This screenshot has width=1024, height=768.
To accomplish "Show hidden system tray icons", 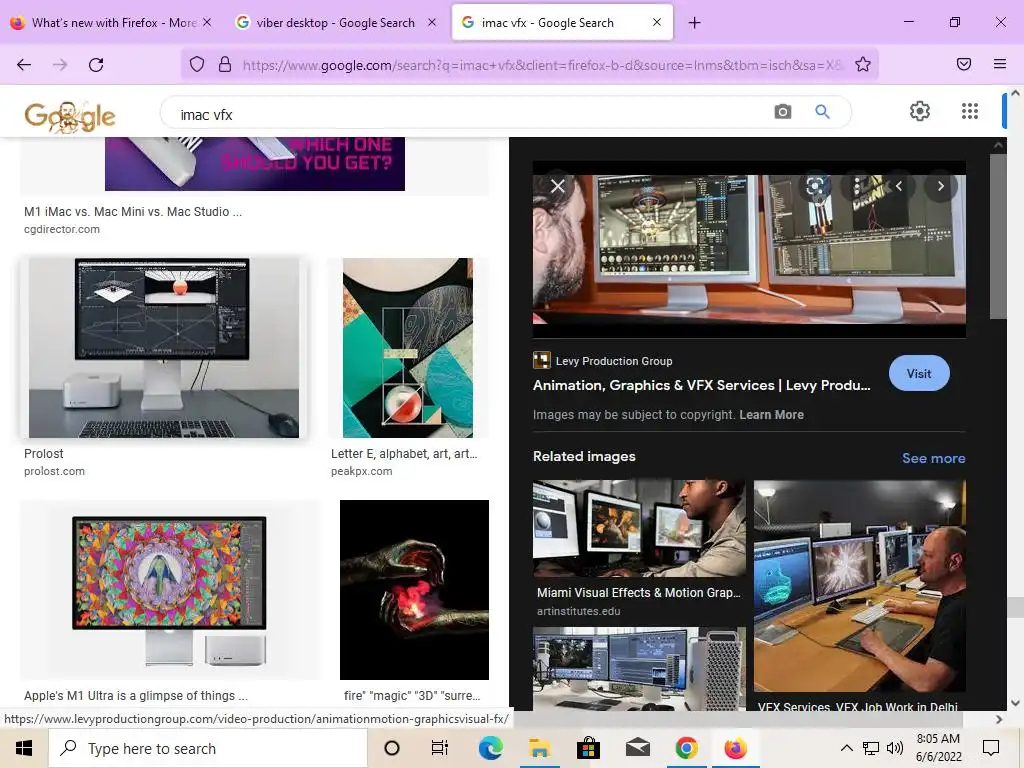I will point(846,748).
